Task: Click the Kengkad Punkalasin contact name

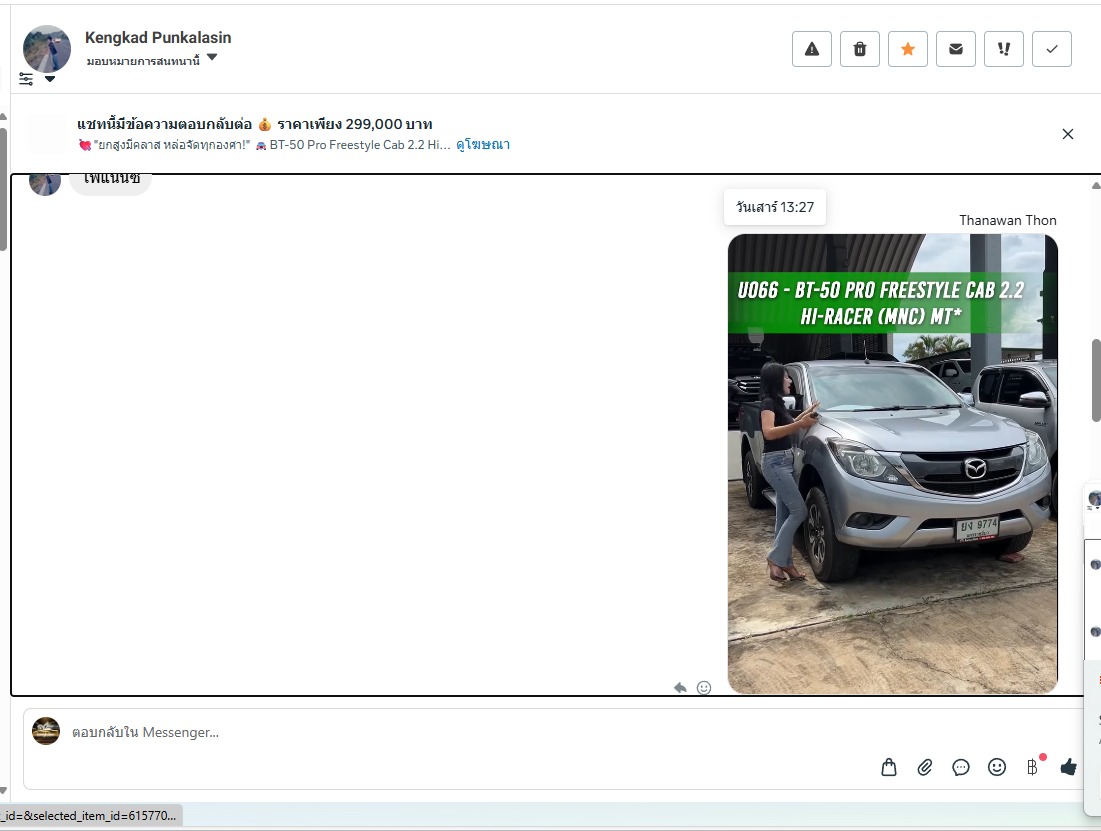Action: (158, 38)
